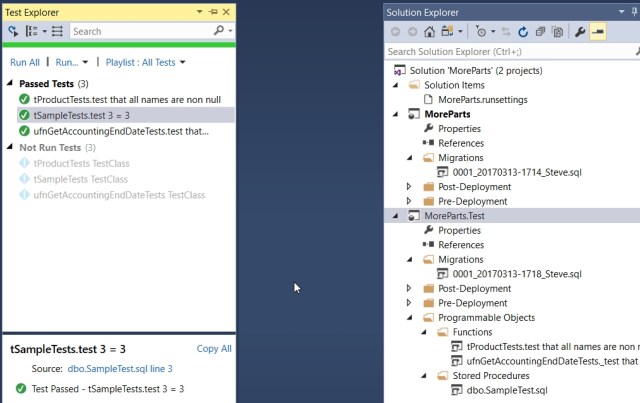
Task: Click the Run All link
Action: coord(25,63)
